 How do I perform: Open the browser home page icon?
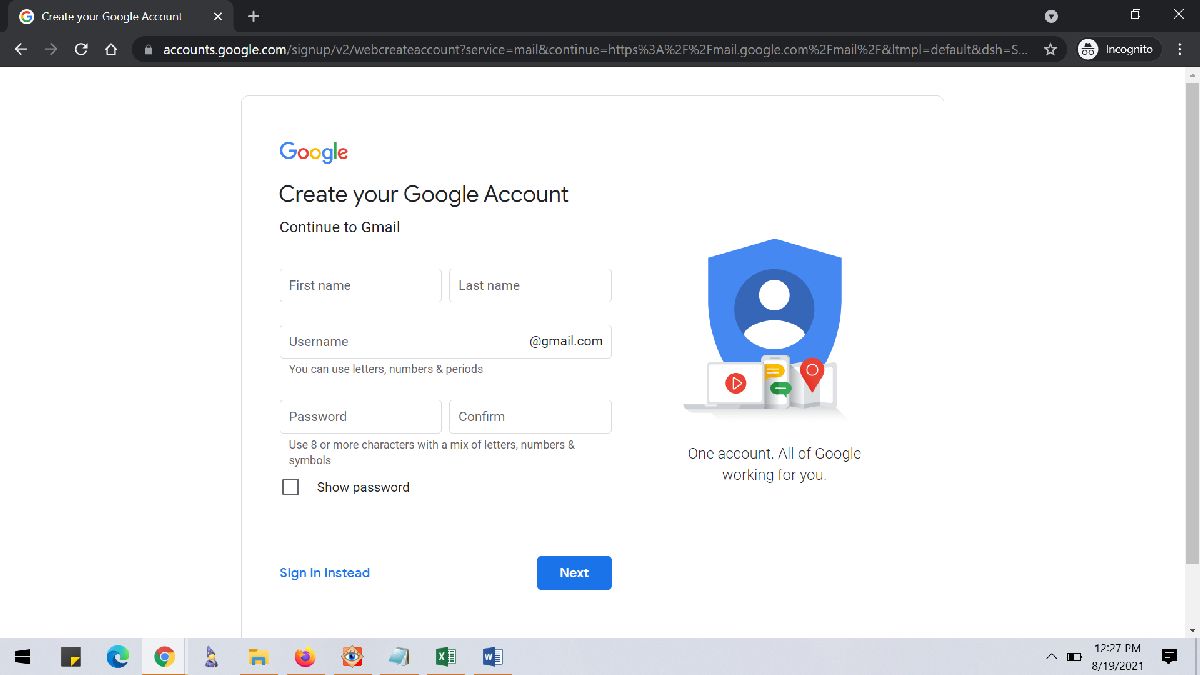click(111, 49)
